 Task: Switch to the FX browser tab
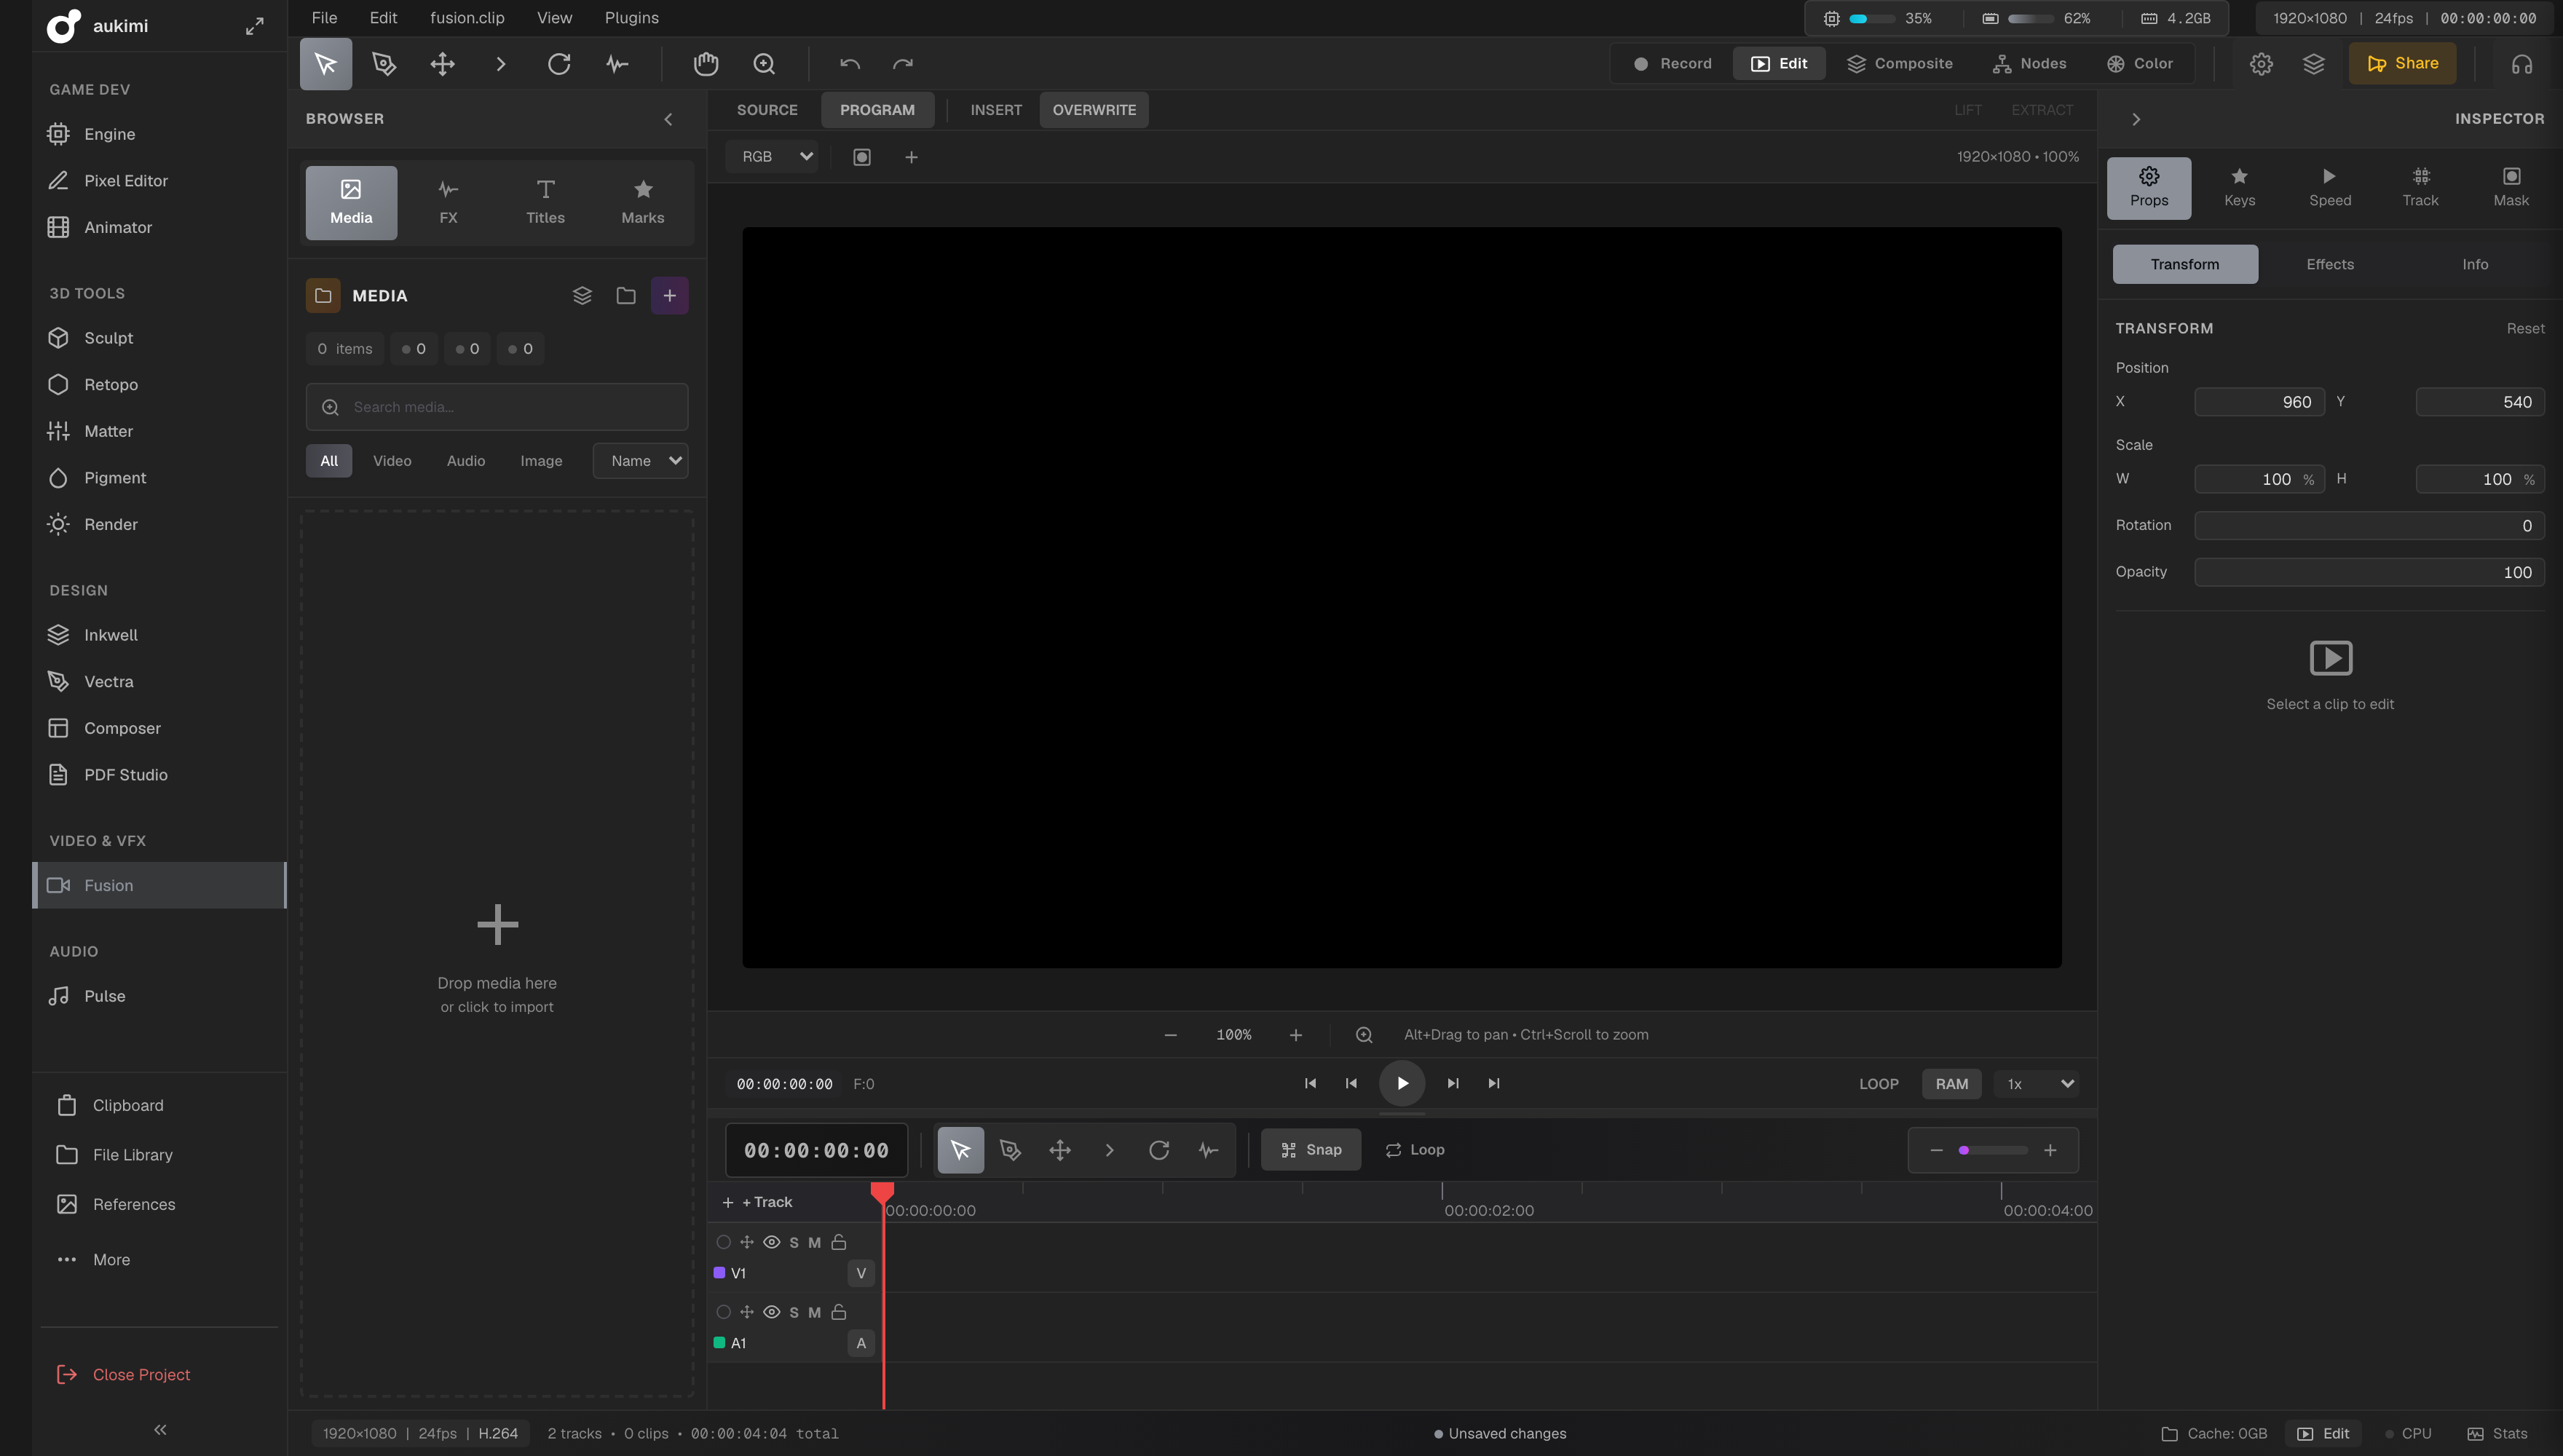pyautogui.click(x=448, y=203)
